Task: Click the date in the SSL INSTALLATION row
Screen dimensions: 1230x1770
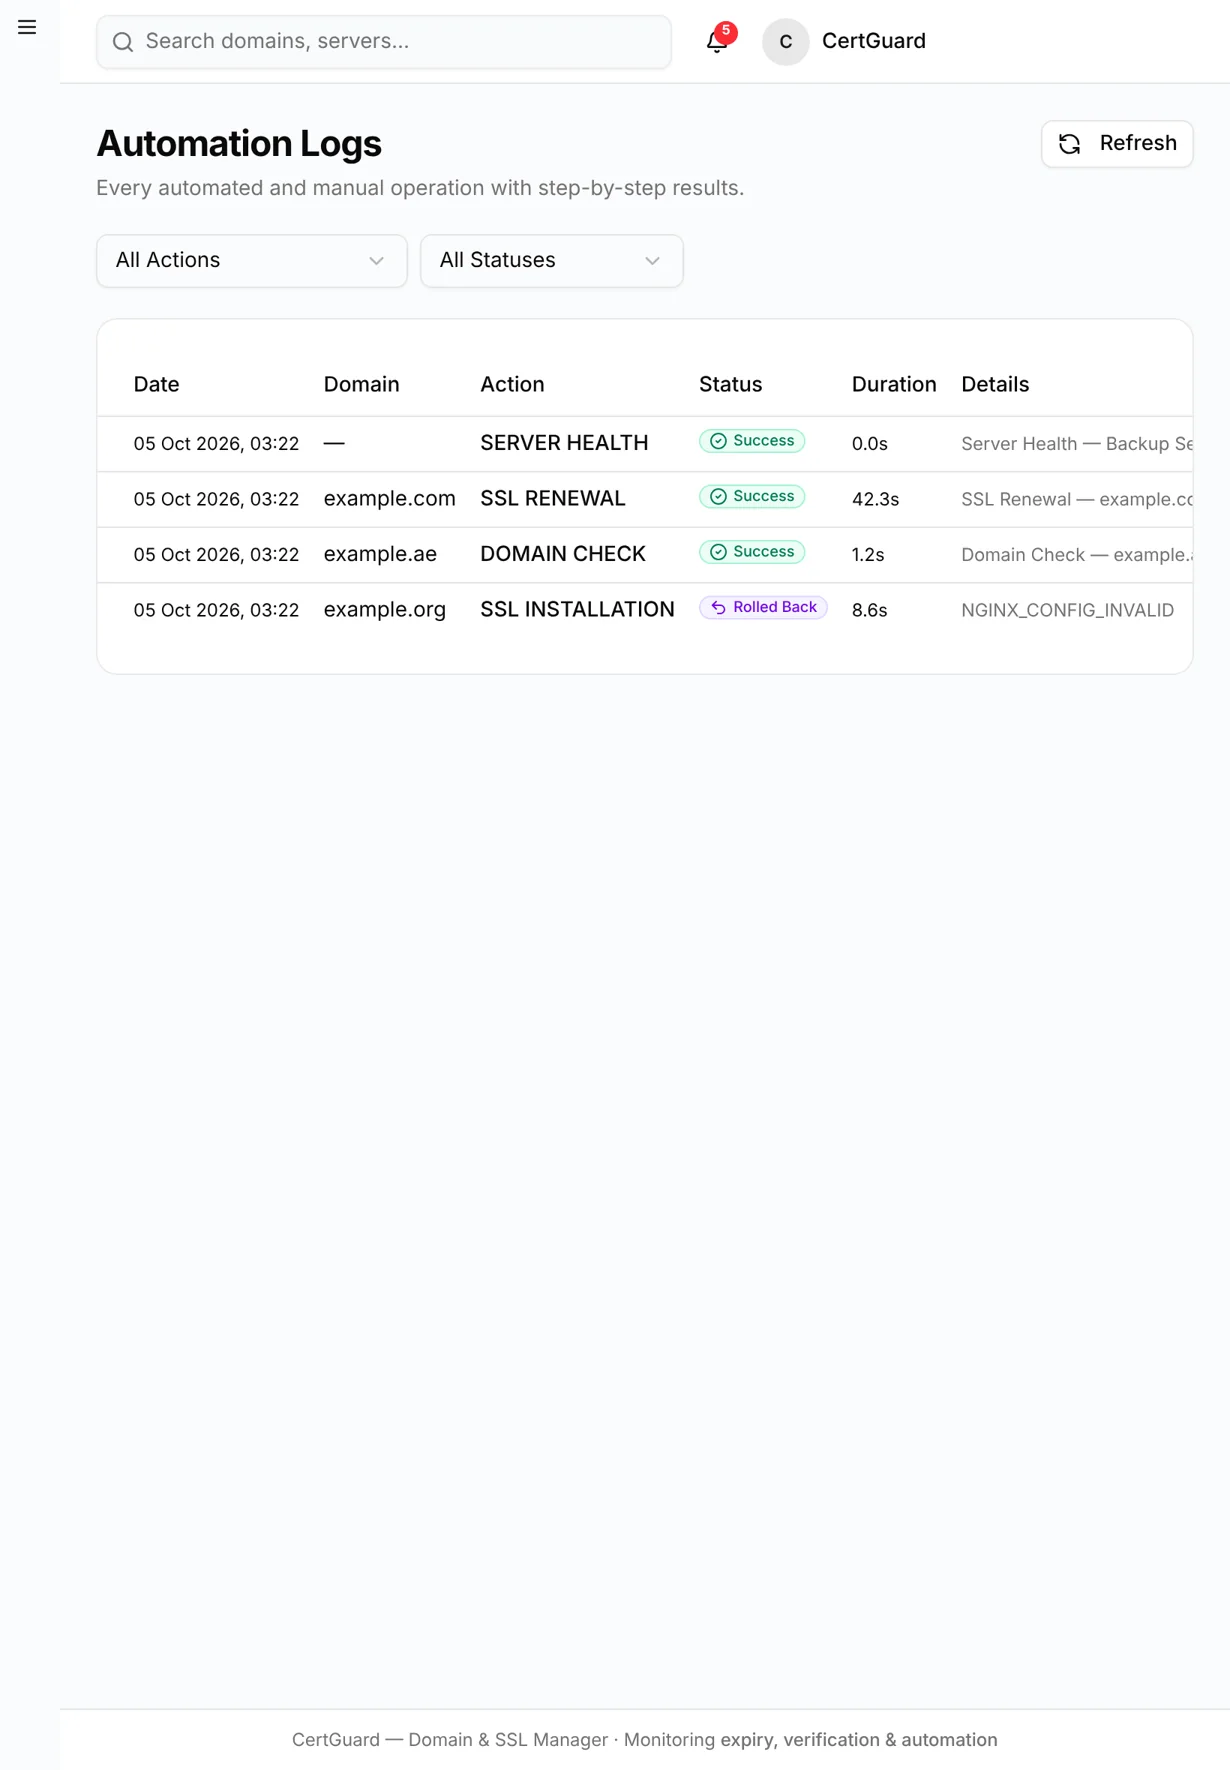Action: click(217, 610)
